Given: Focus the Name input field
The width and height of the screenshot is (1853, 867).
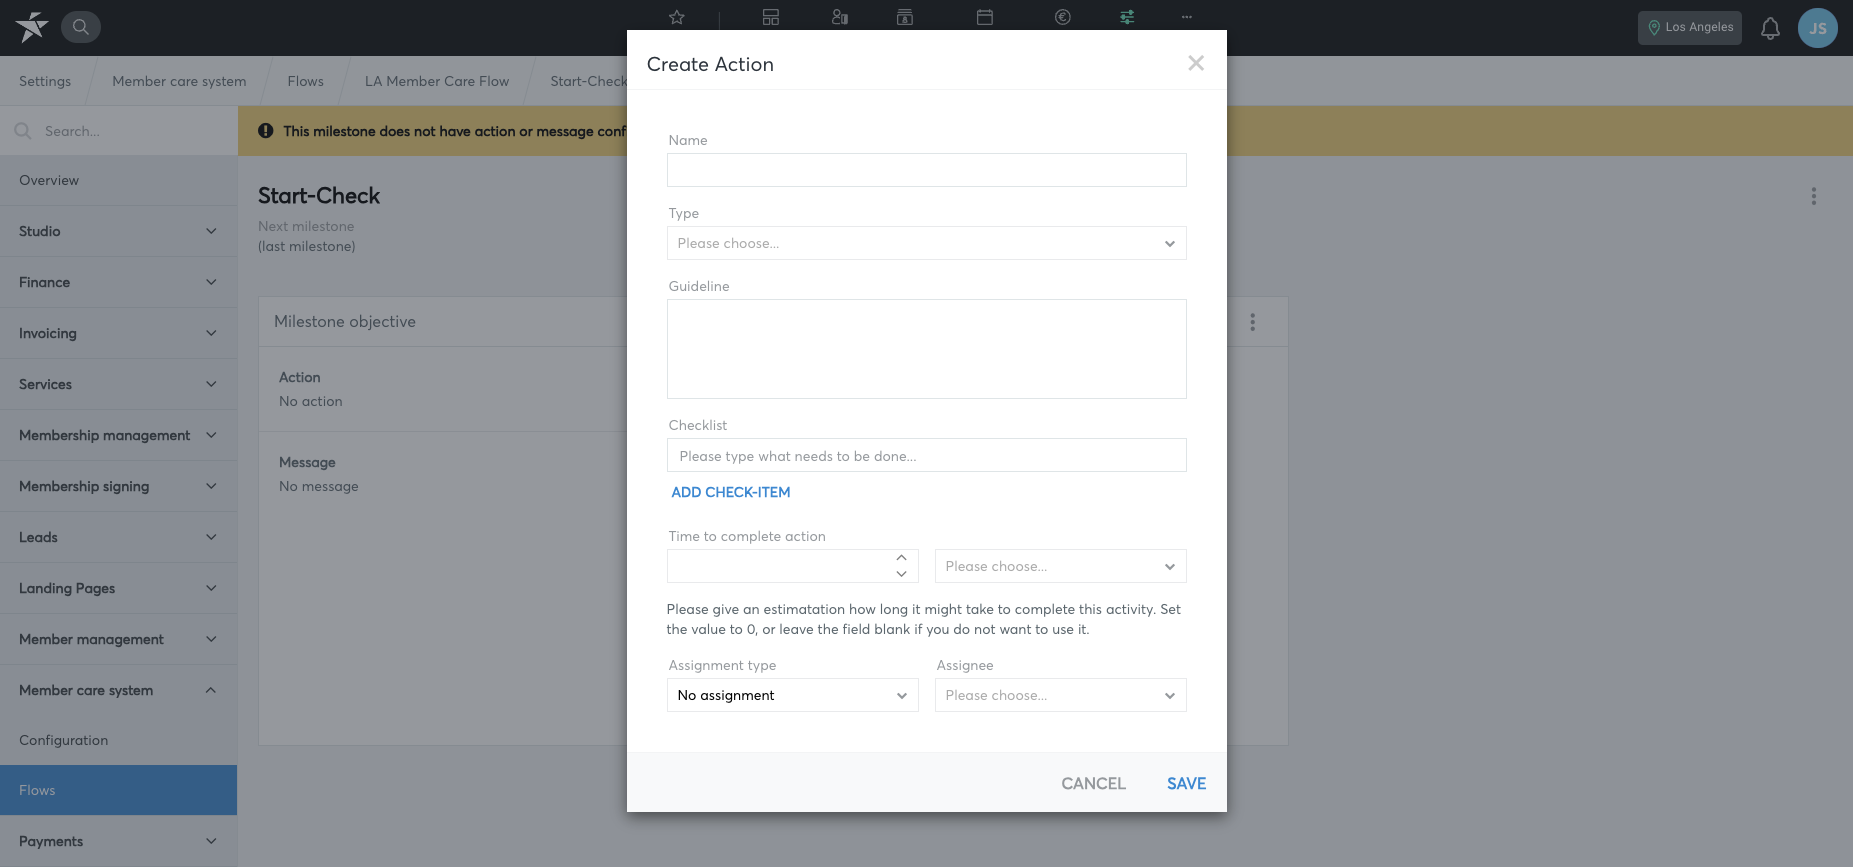Looking at the screenshot, I should [927, 170].
